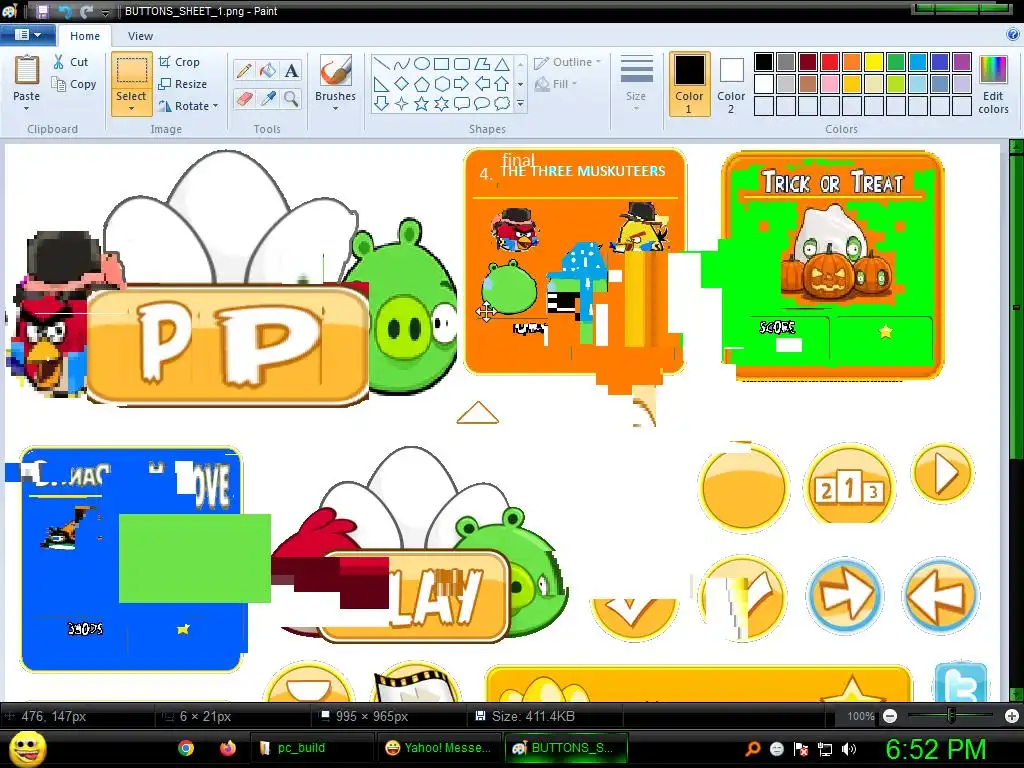1024x768 pixels.
Task: Open the Outline dropdown
Action: [x=567, y=62]
